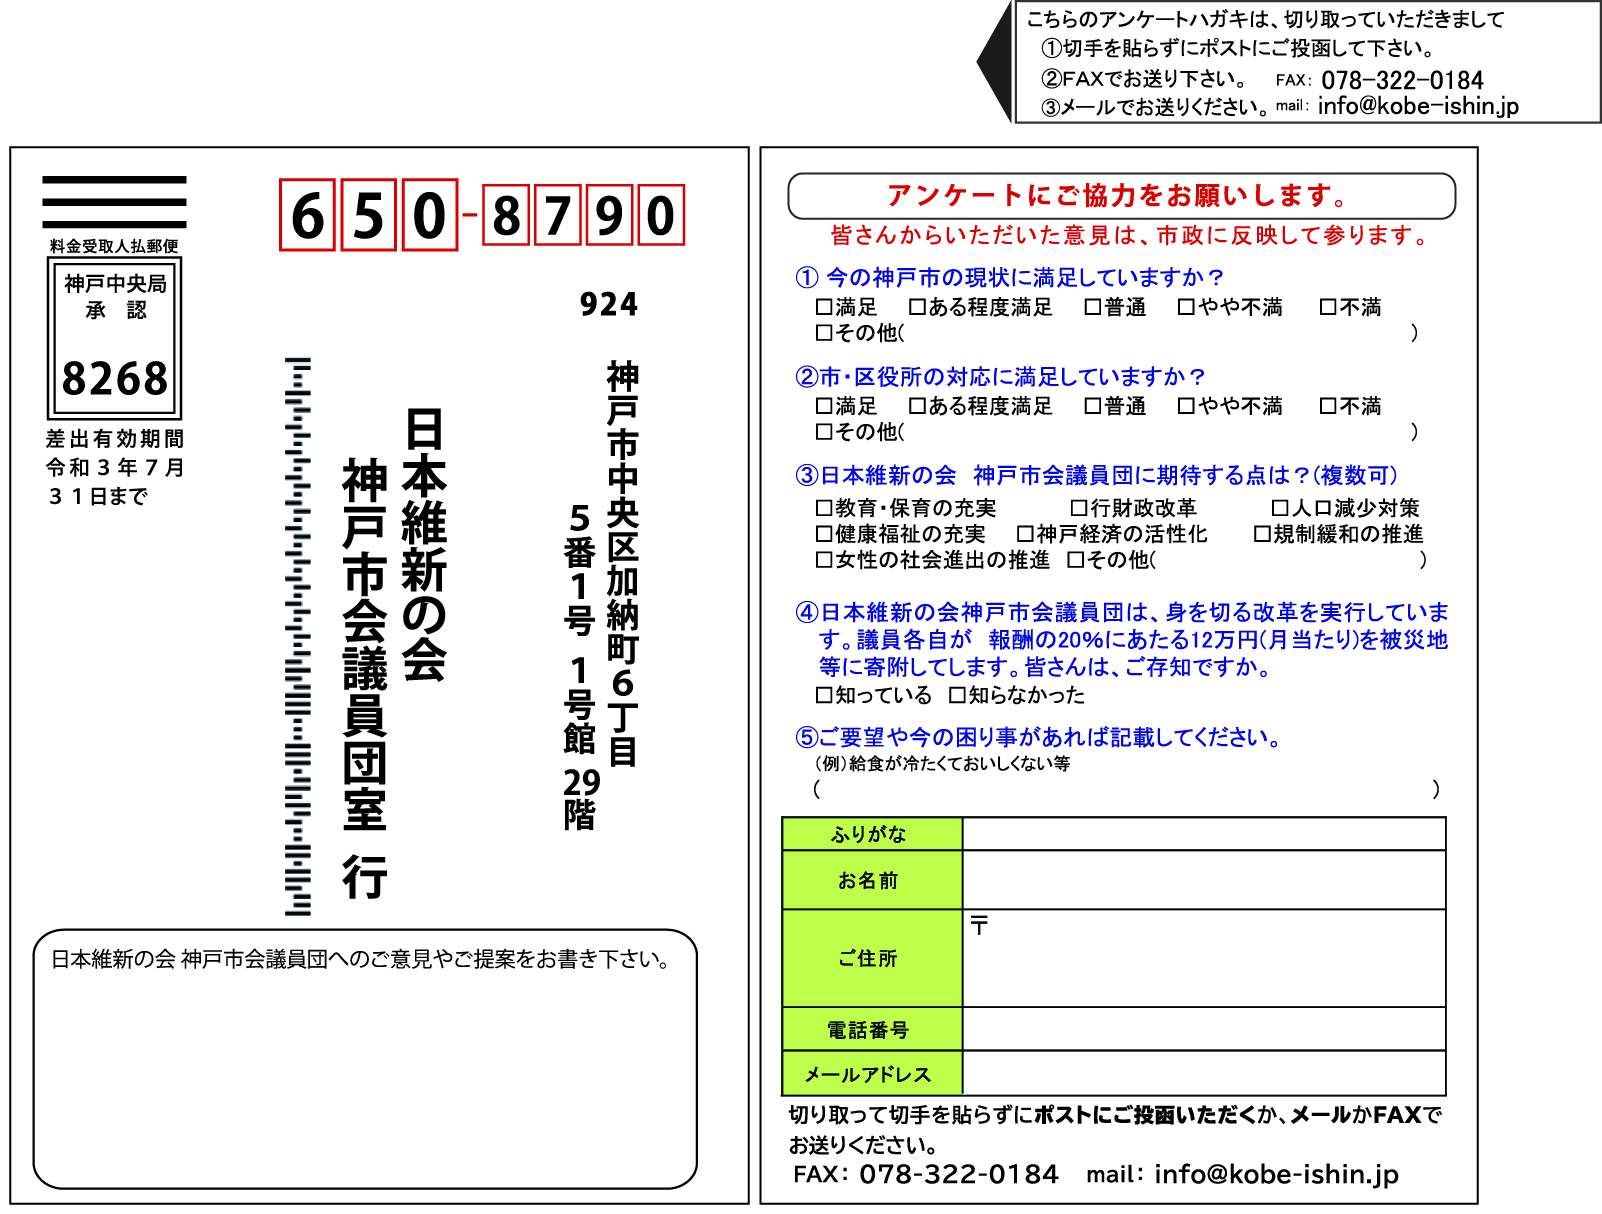Select 知らなかった under question ④

coord(957,695)
